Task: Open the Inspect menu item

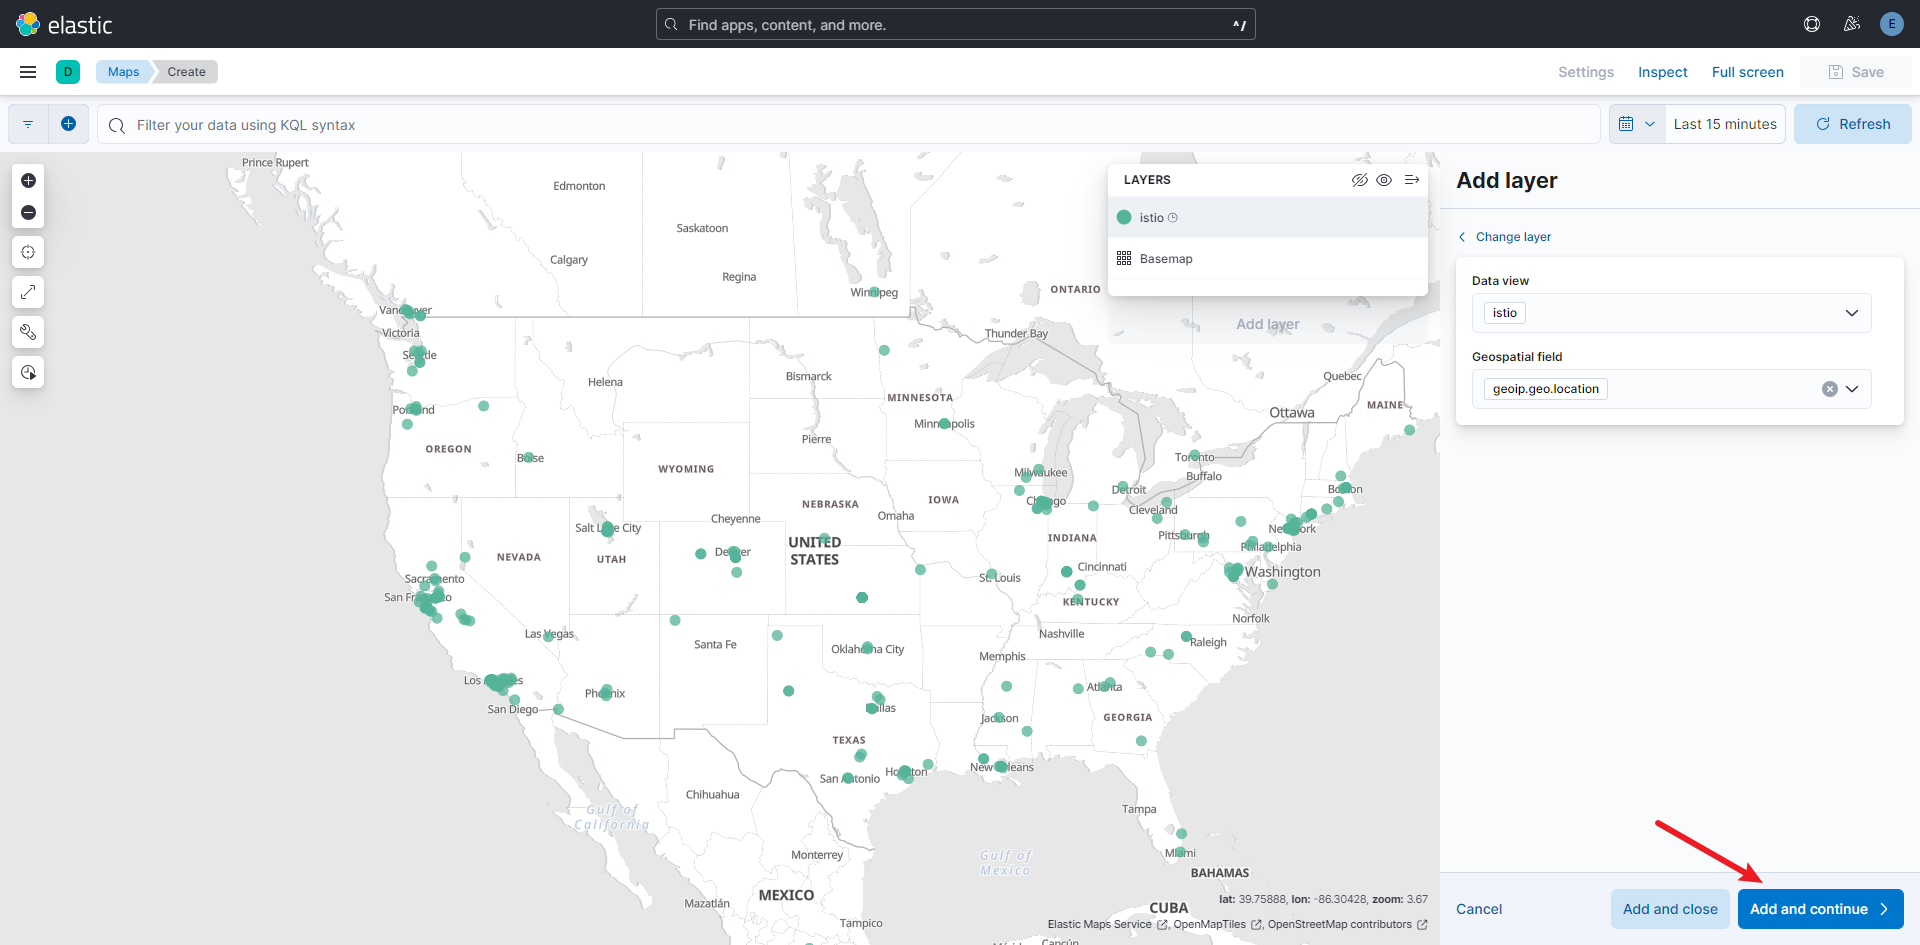Action: [x=1662, y=71]
